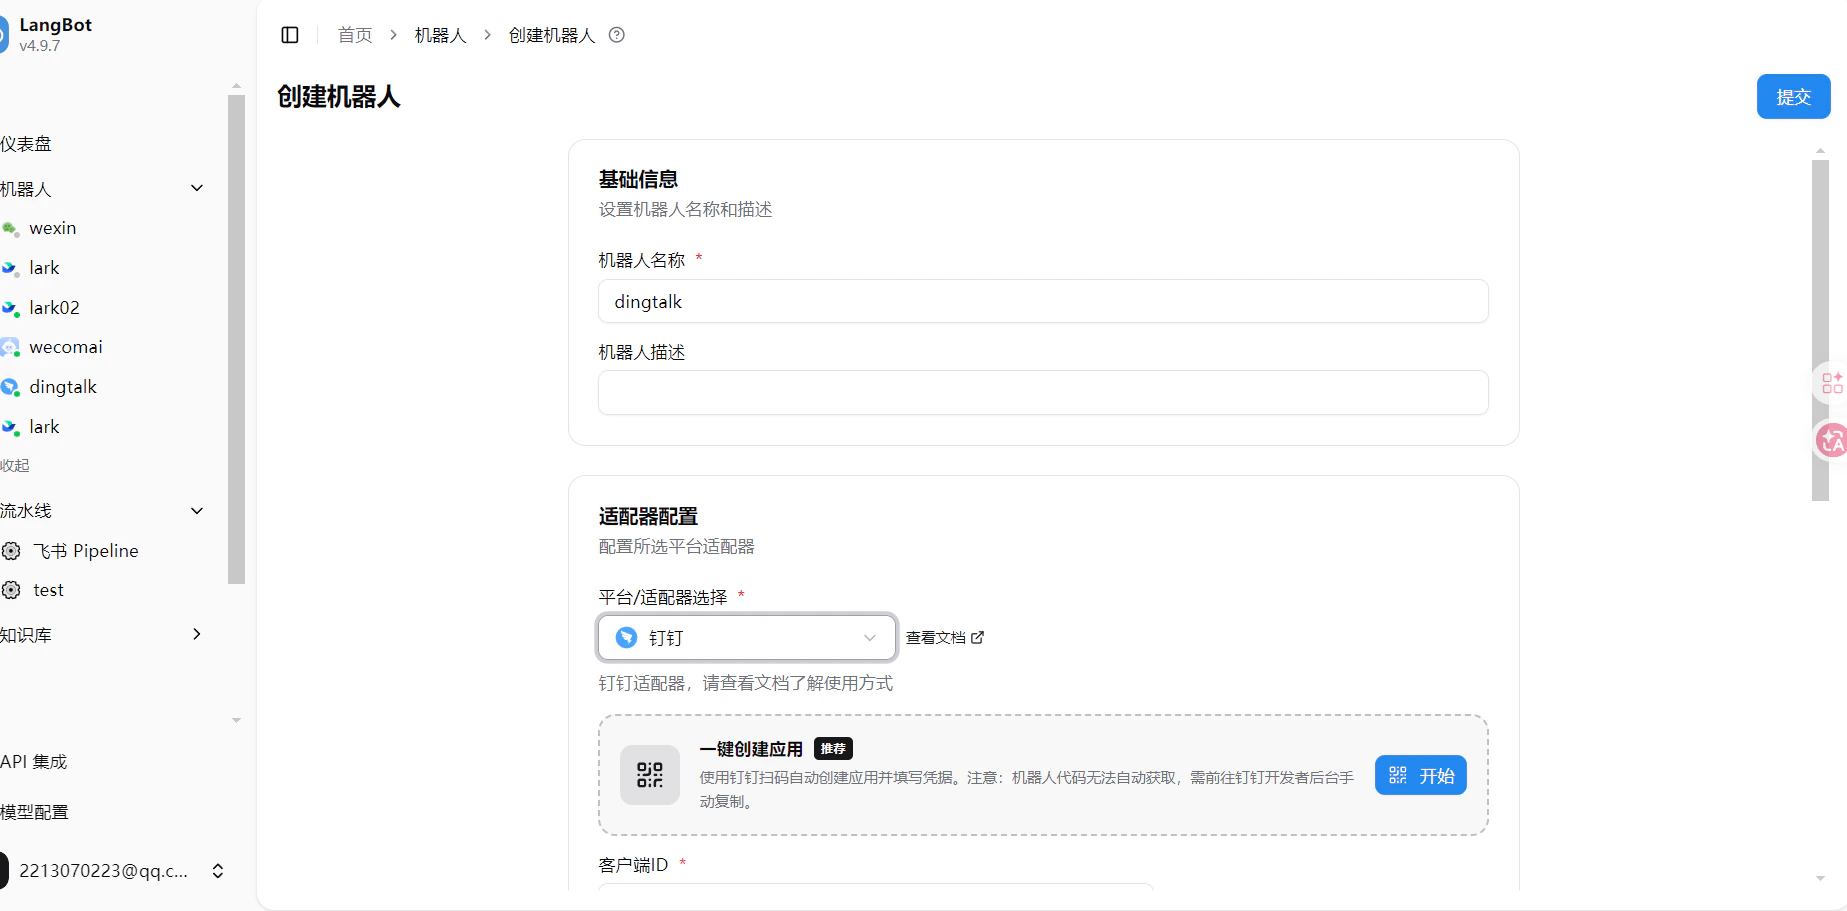Open the 平台/适配器选择 dropdown showing 钉钉

click(747, 637)
